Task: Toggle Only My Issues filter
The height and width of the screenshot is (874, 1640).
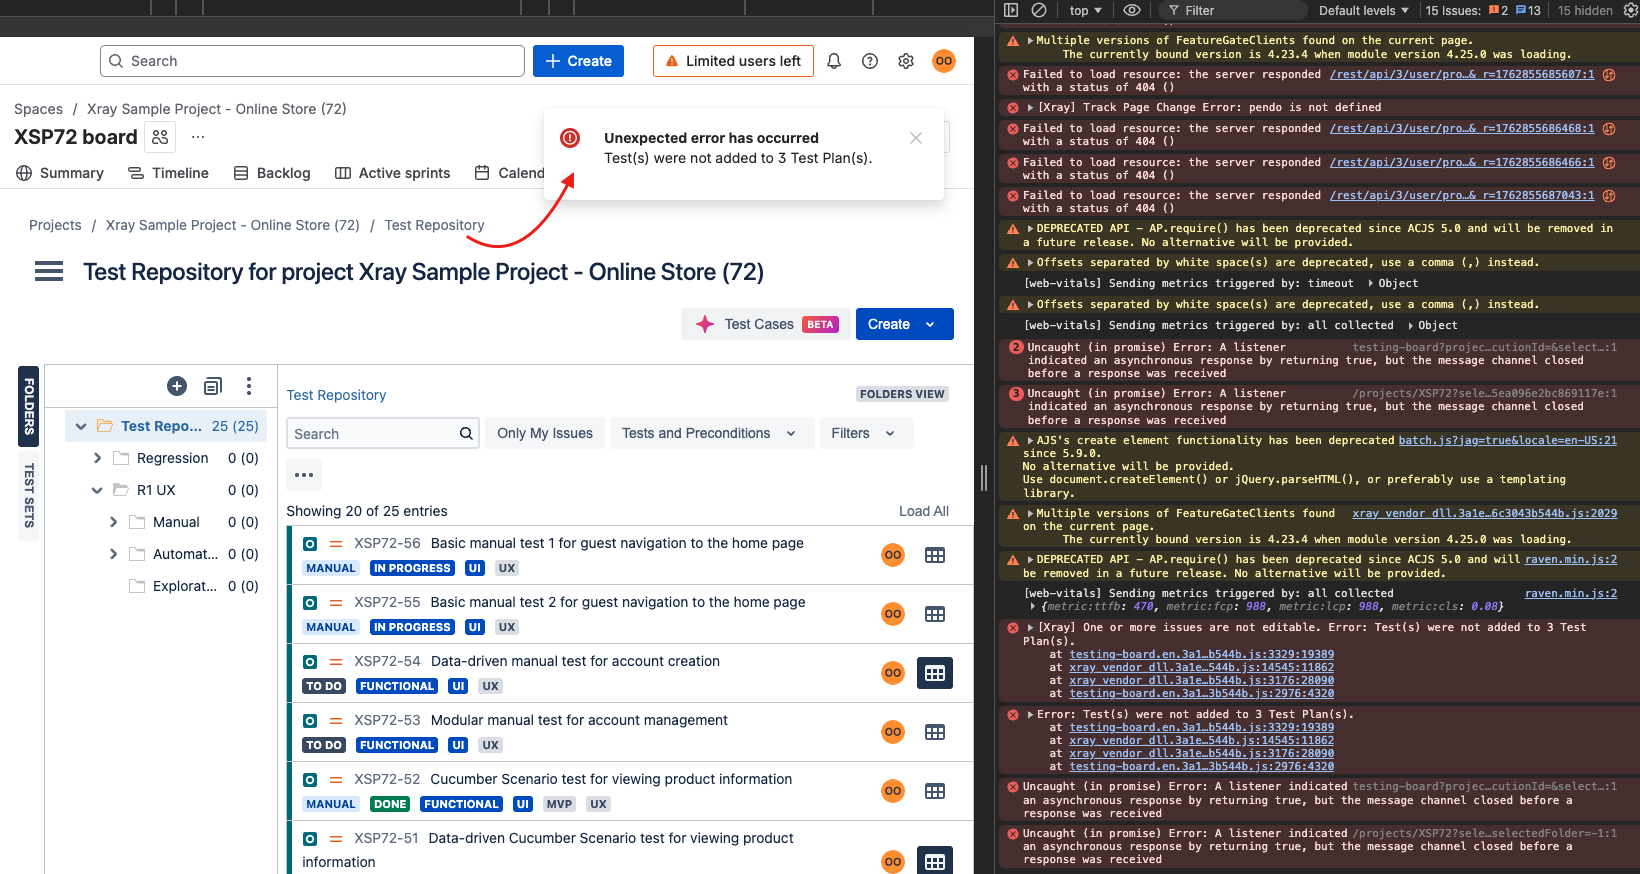Action: pos(545,433)
